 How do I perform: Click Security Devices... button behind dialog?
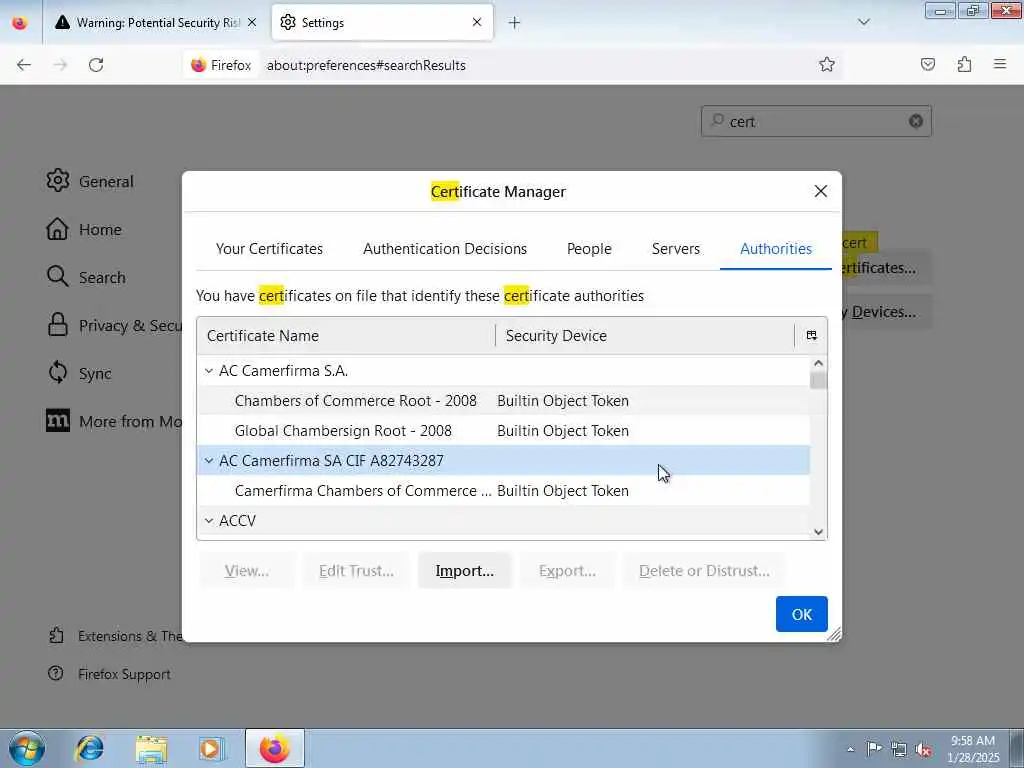[886, 312]
